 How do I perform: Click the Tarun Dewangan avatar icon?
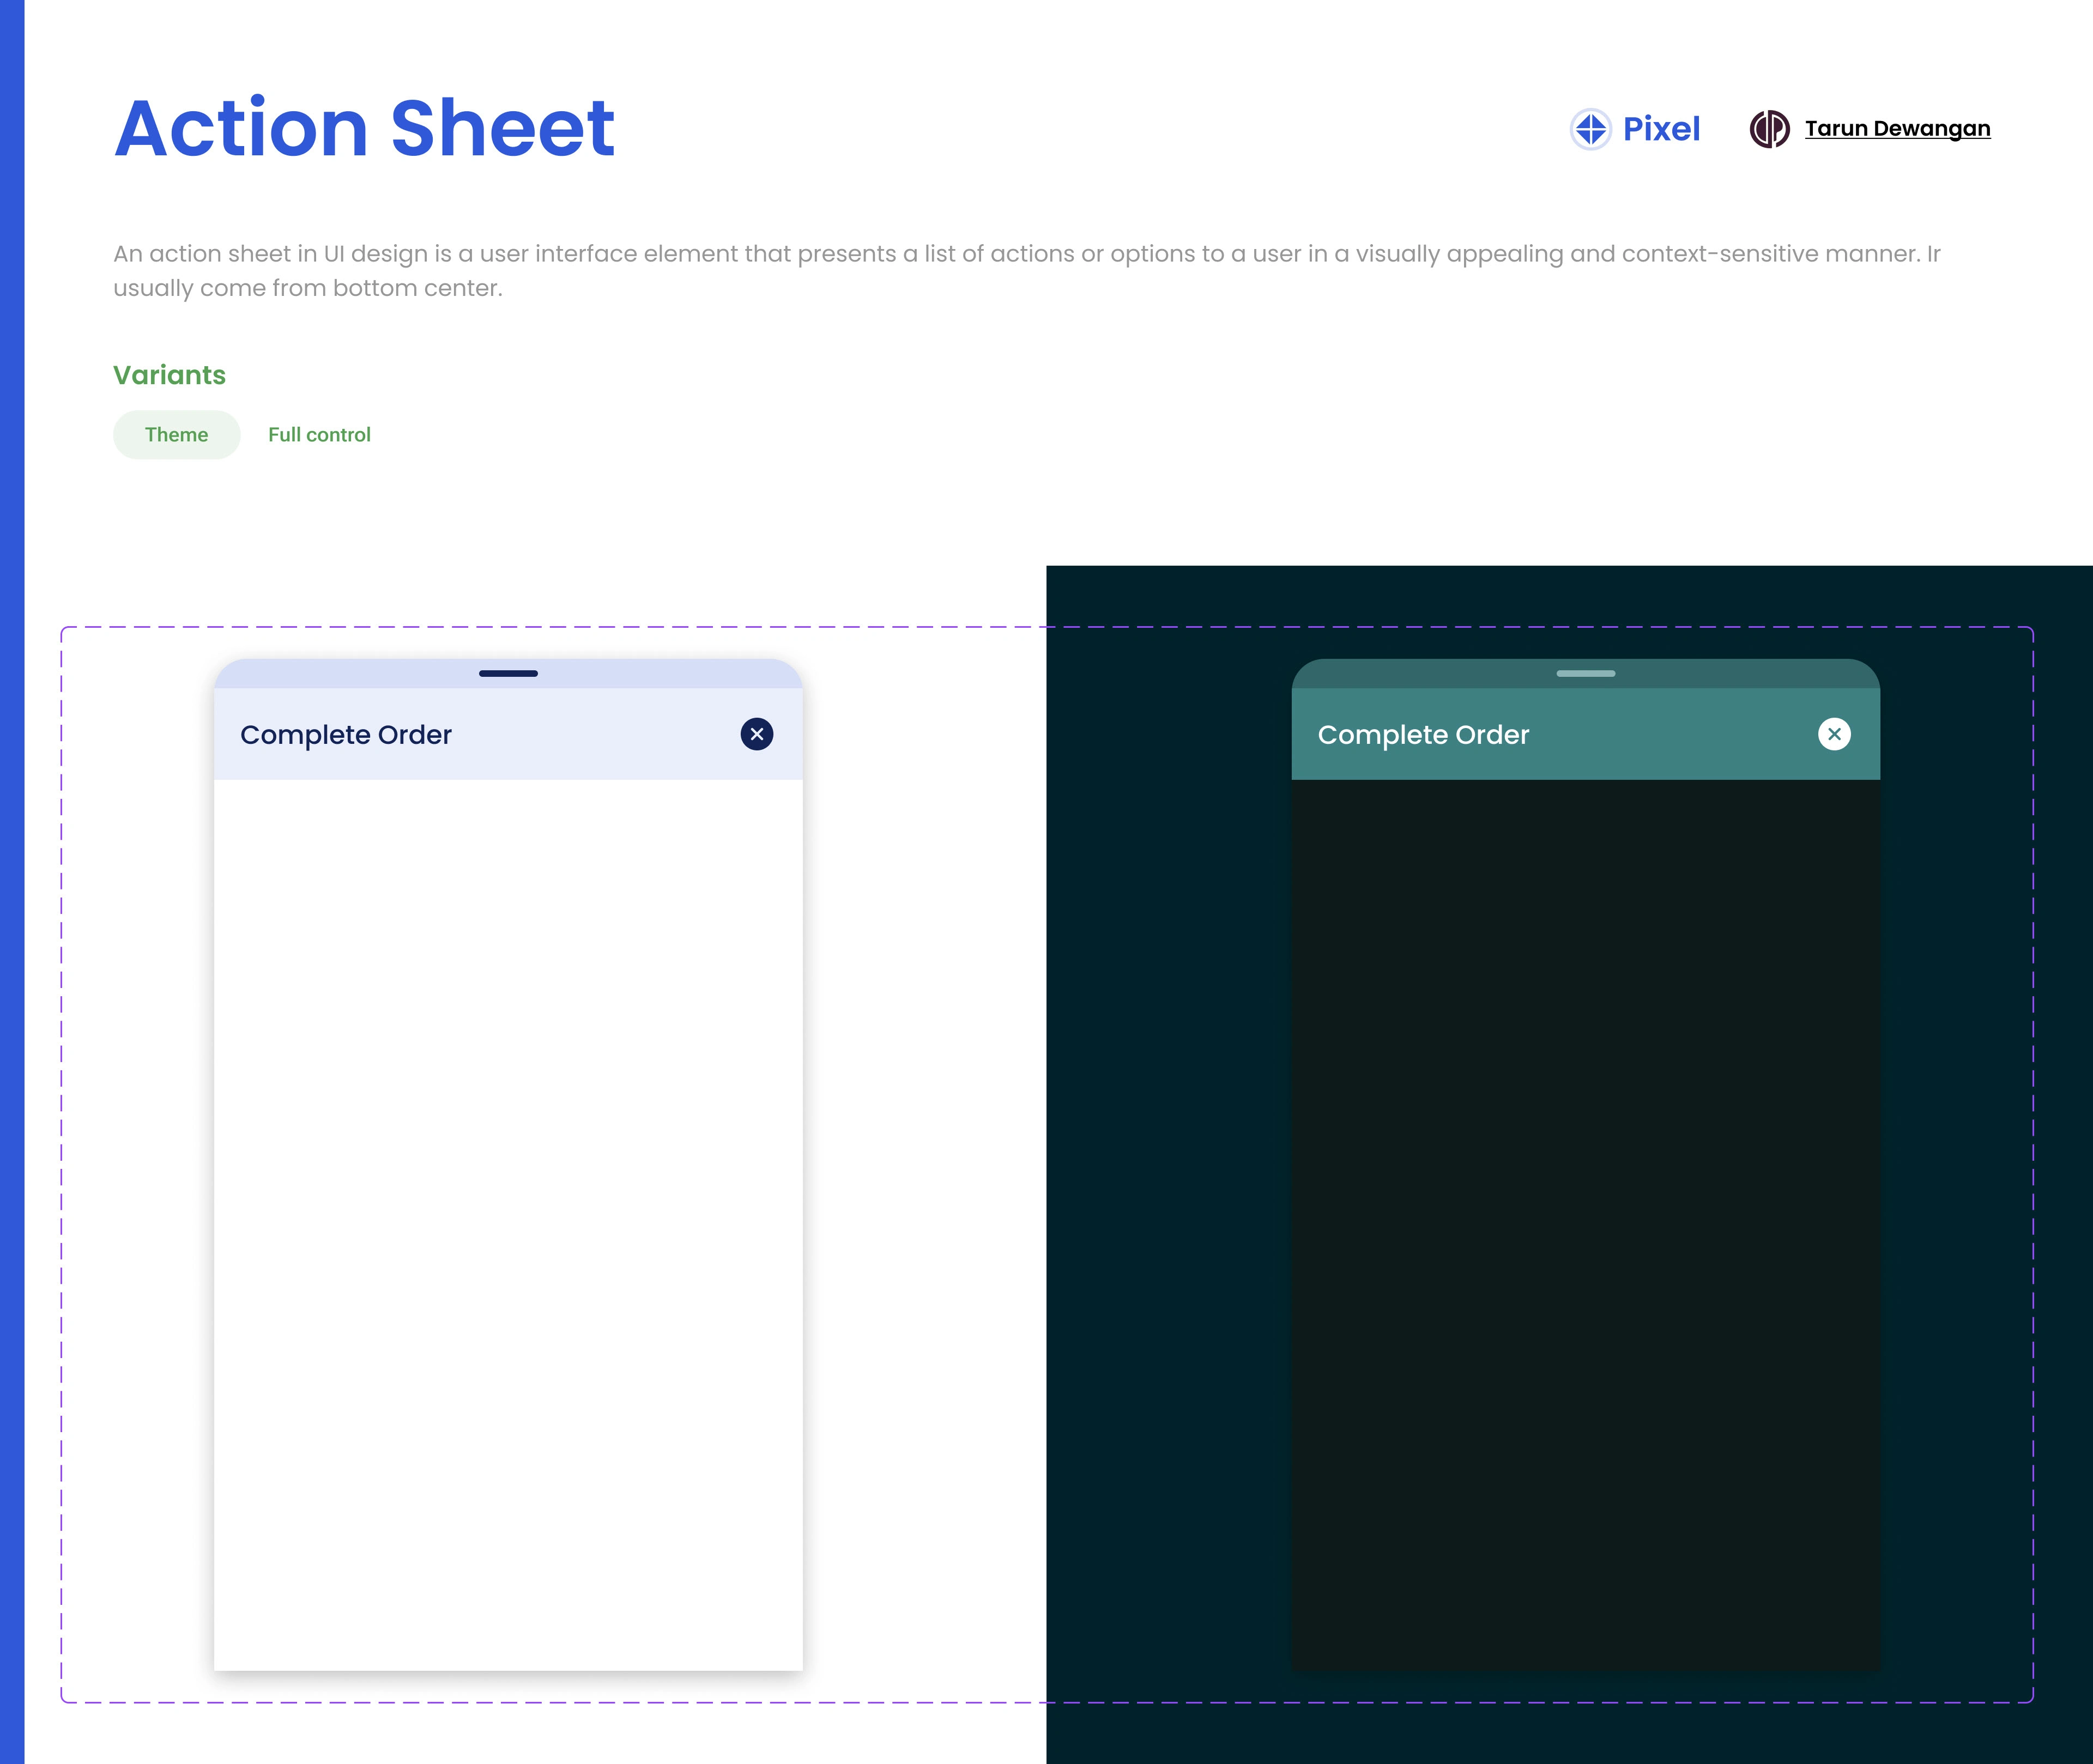click(x=1769, y=129)
